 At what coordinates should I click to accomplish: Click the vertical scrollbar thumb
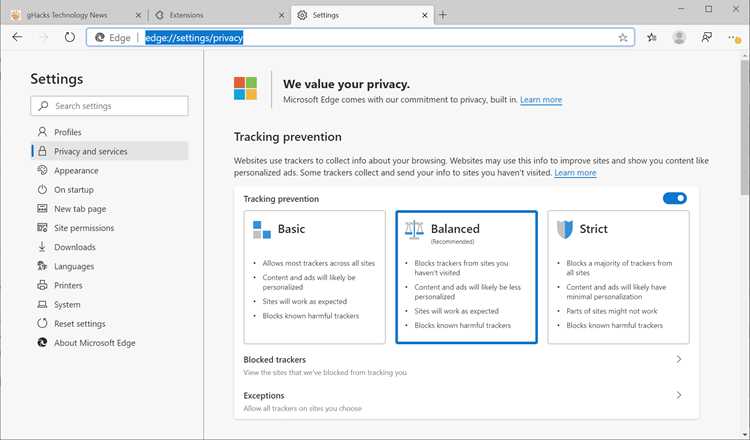(x=745, y=127)
